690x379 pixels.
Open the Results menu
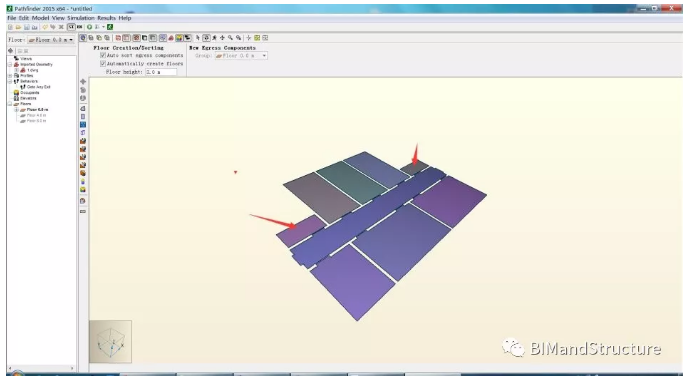point(106,18)
